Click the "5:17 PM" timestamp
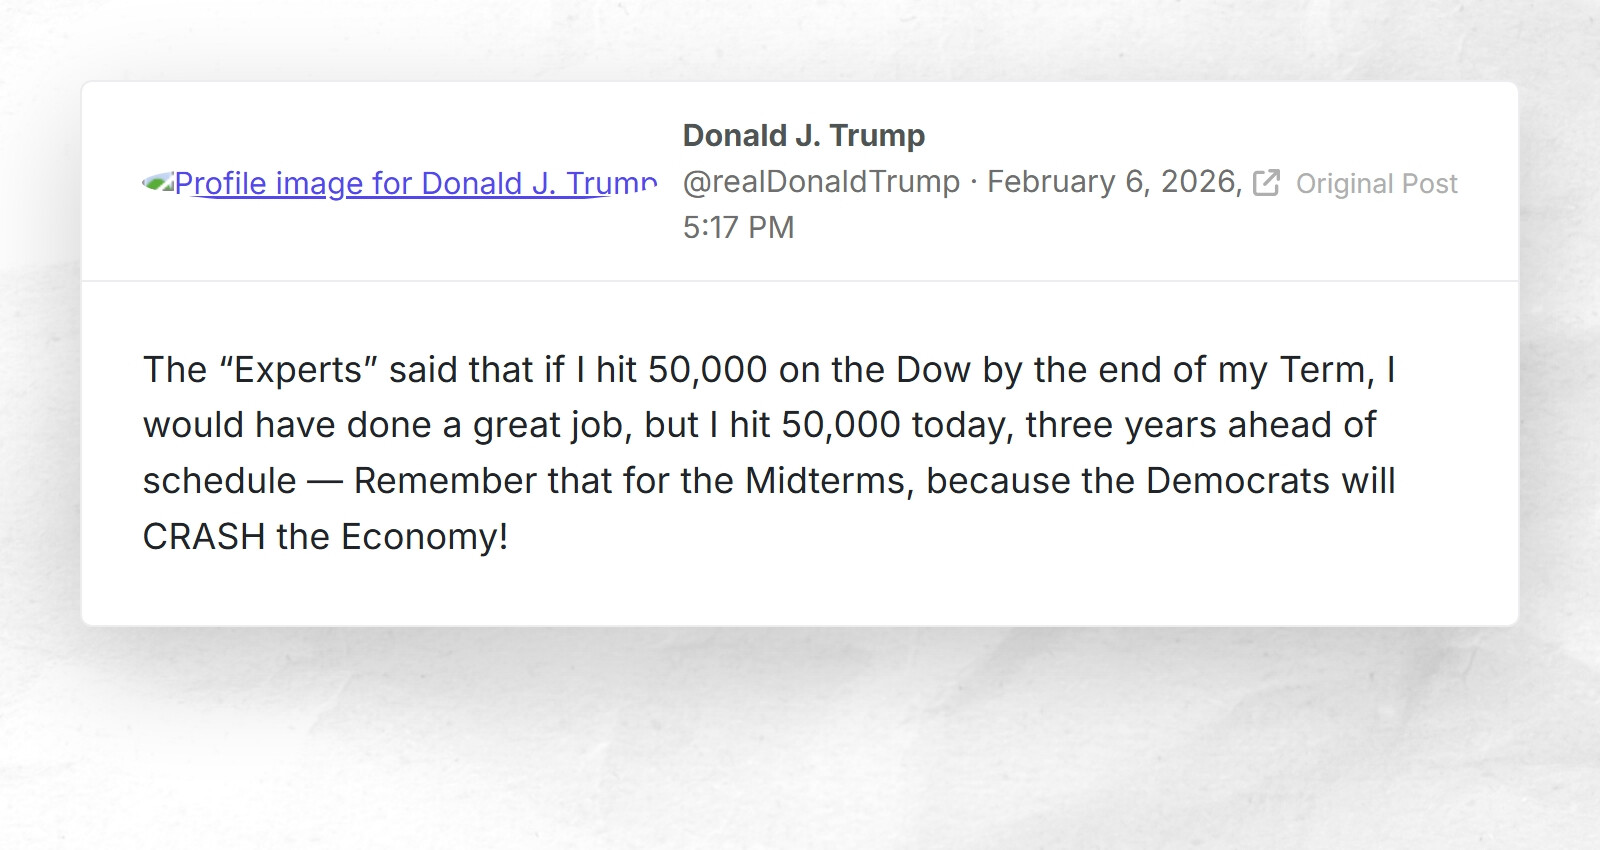This screenshot has width=1600, height=850. [x=738, y=228]
